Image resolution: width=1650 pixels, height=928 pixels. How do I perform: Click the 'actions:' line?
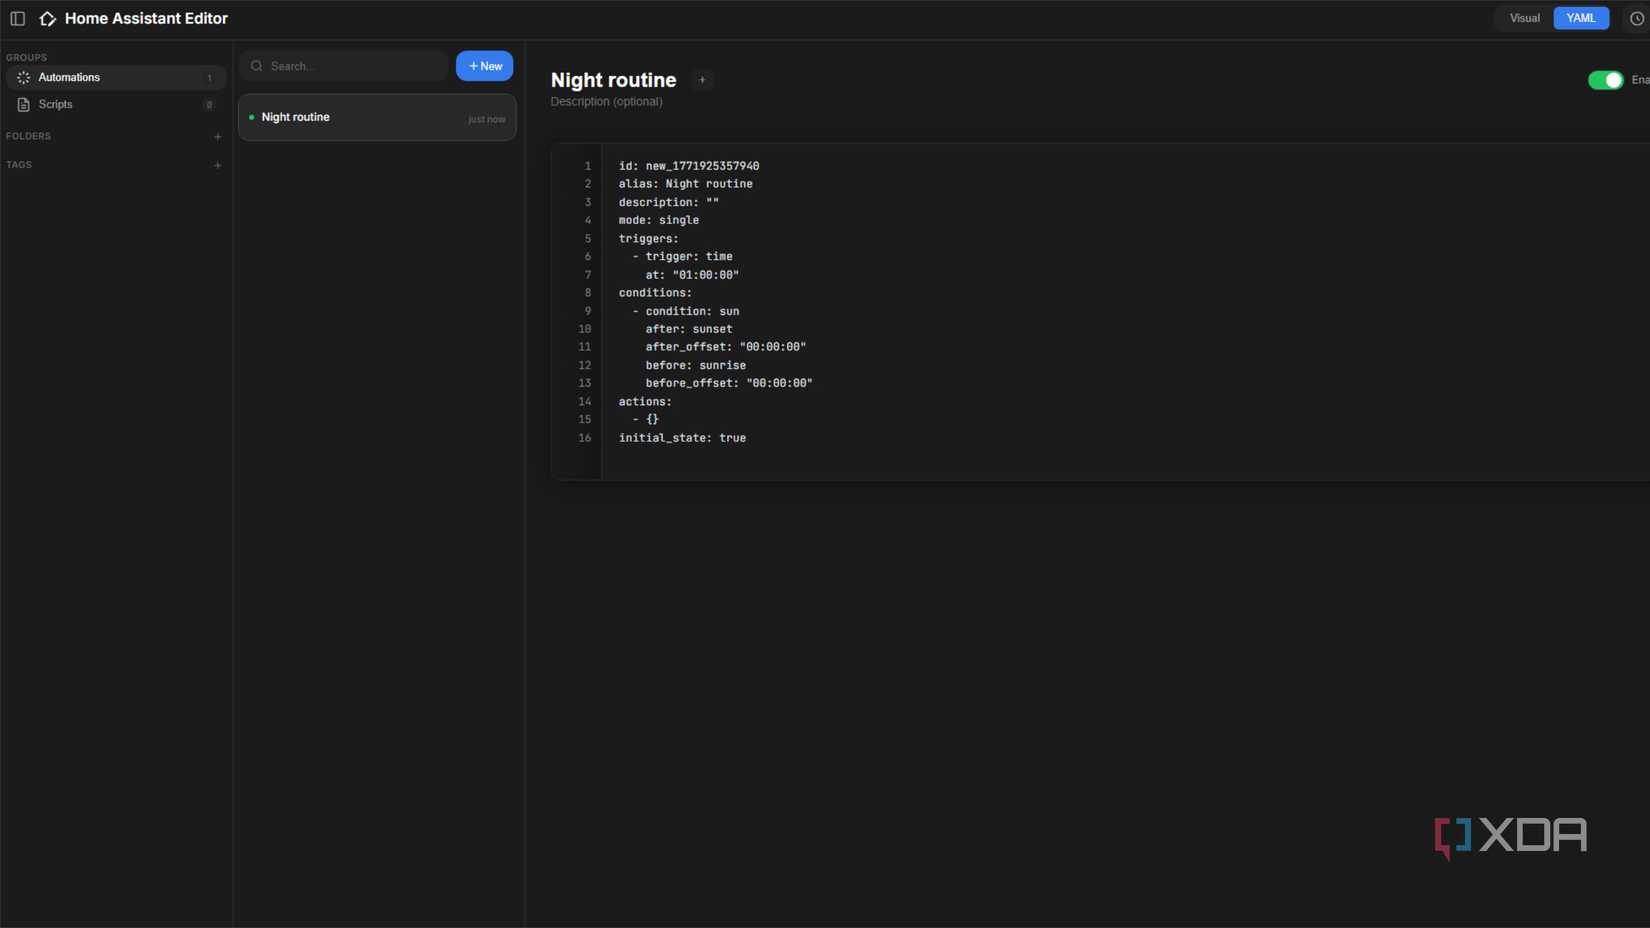point(645,402)
